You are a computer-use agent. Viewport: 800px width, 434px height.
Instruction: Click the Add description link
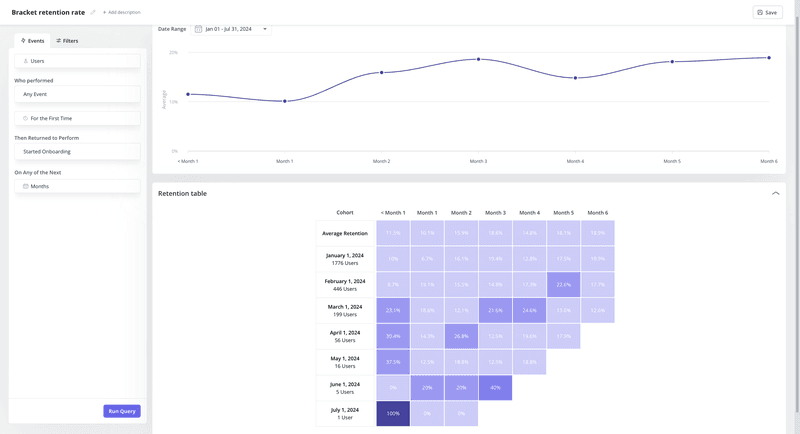point(121,12)
